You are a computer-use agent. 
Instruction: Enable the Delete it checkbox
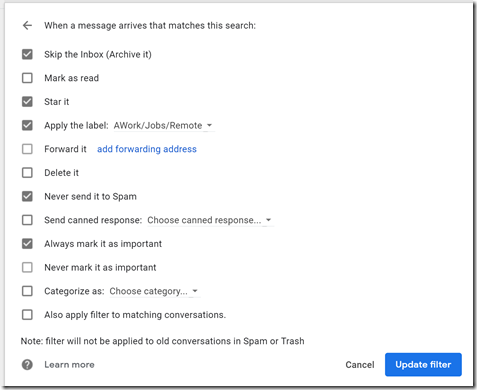tap(27, 173)
